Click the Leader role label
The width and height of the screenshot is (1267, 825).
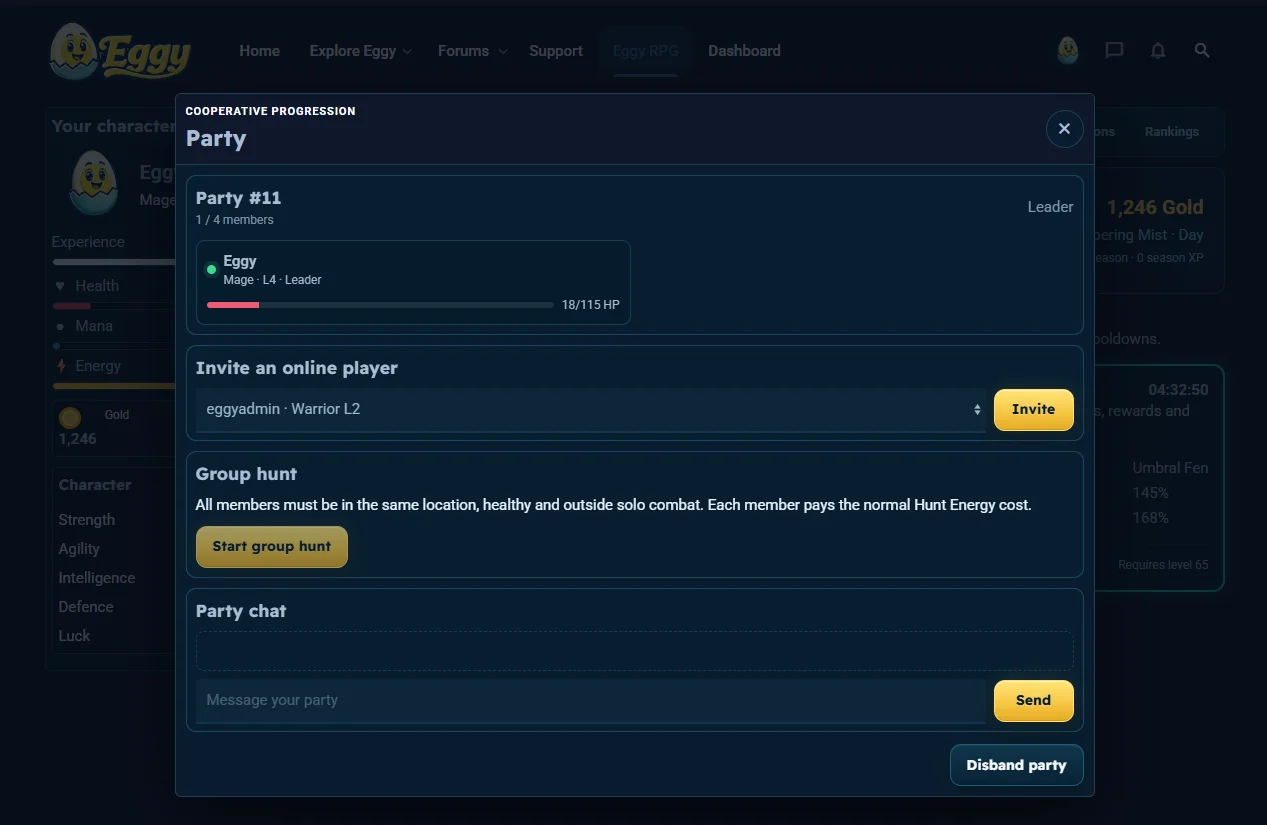pyautogui.click(x=1050, y=207)
